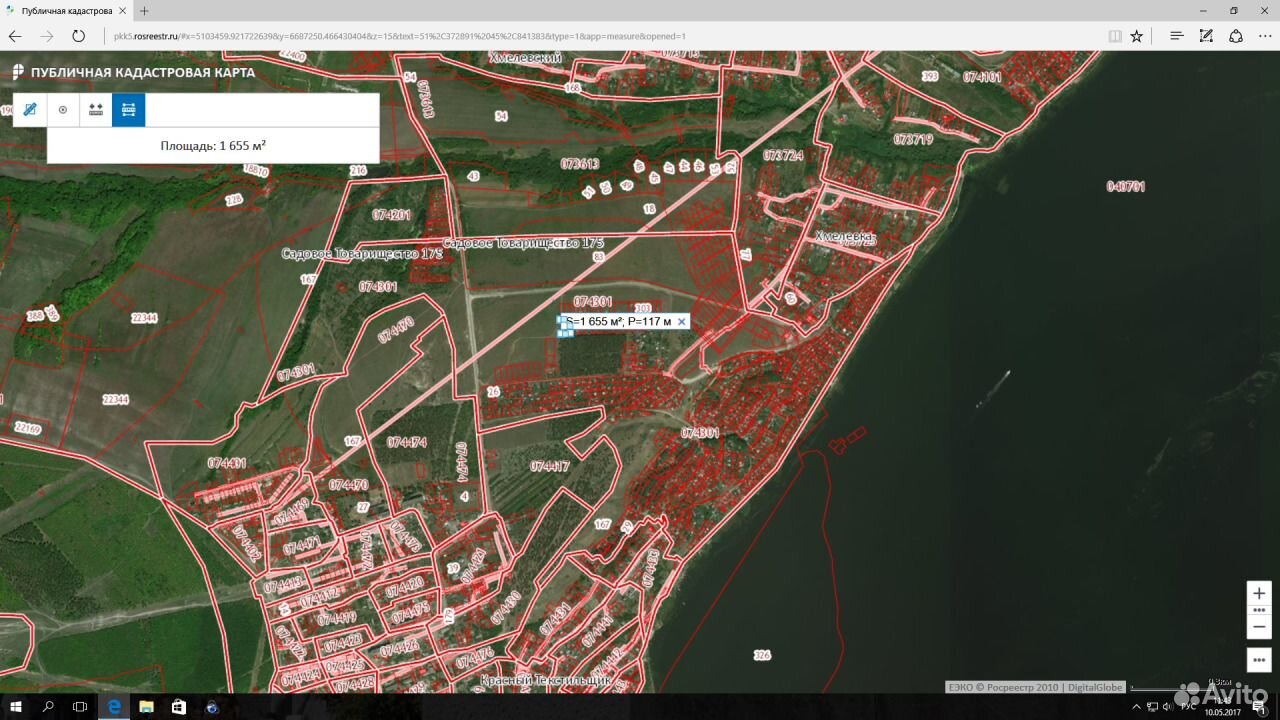The image size is (1280, 720).
Task: Select the pencil measurement tool icon
Action: coord(30,110)
